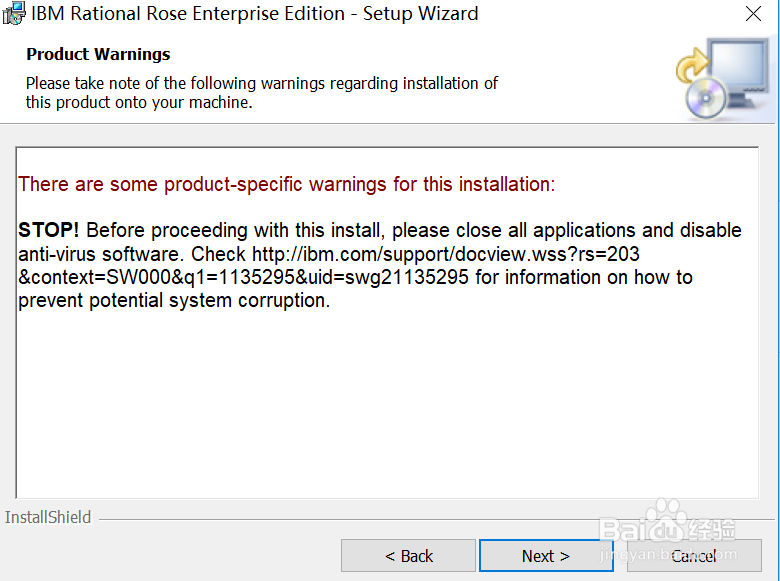Click the InstallShield label
780x581 pixels.
tap(48, 517)
